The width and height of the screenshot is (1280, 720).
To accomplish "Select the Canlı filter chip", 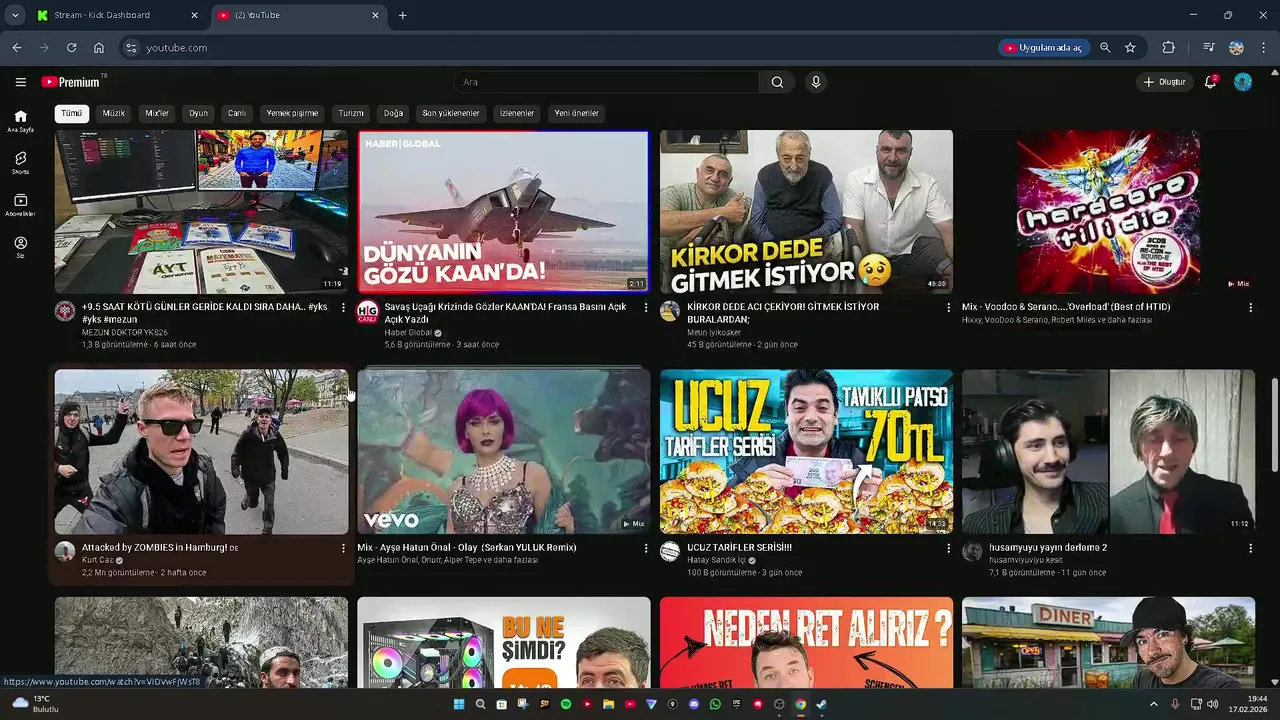I will click(x=237, y=113).
